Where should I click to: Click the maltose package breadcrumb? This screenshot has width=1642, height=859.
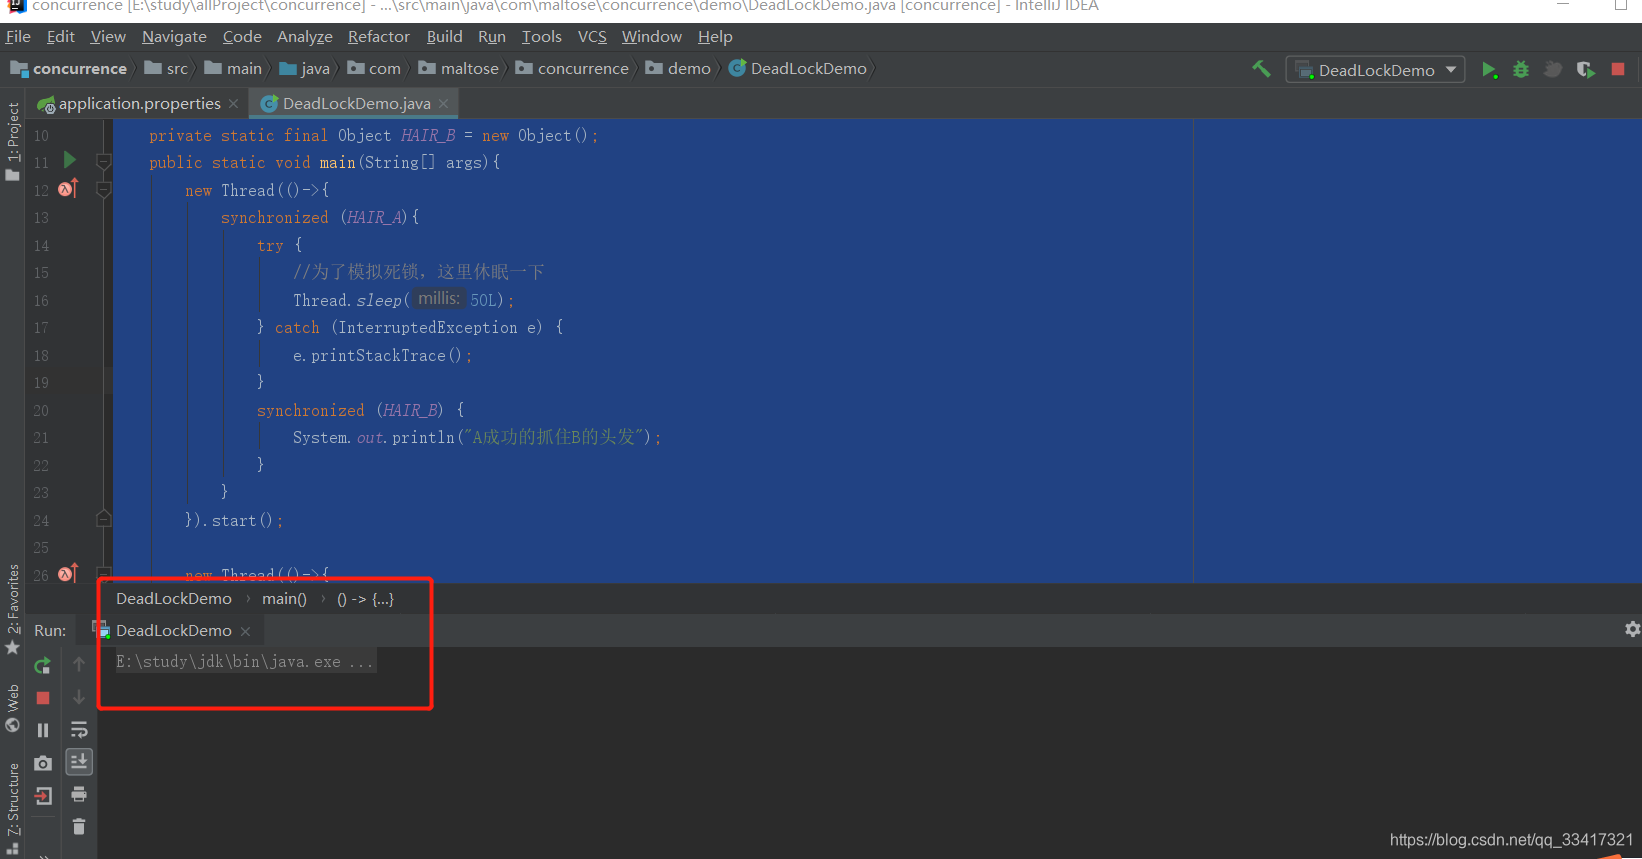pos(459,69)
